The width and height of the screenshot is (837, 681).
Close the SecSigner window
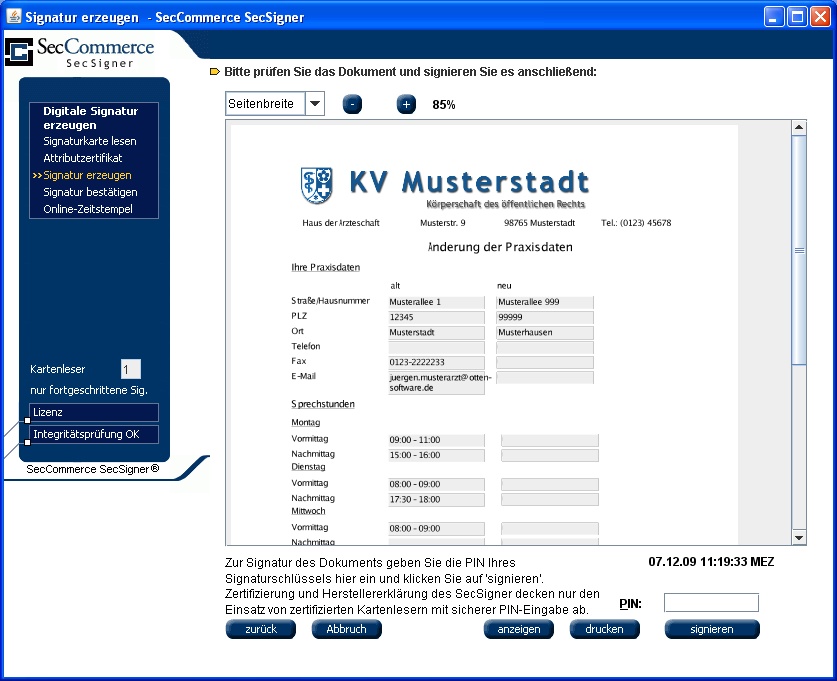click(820, 17)
